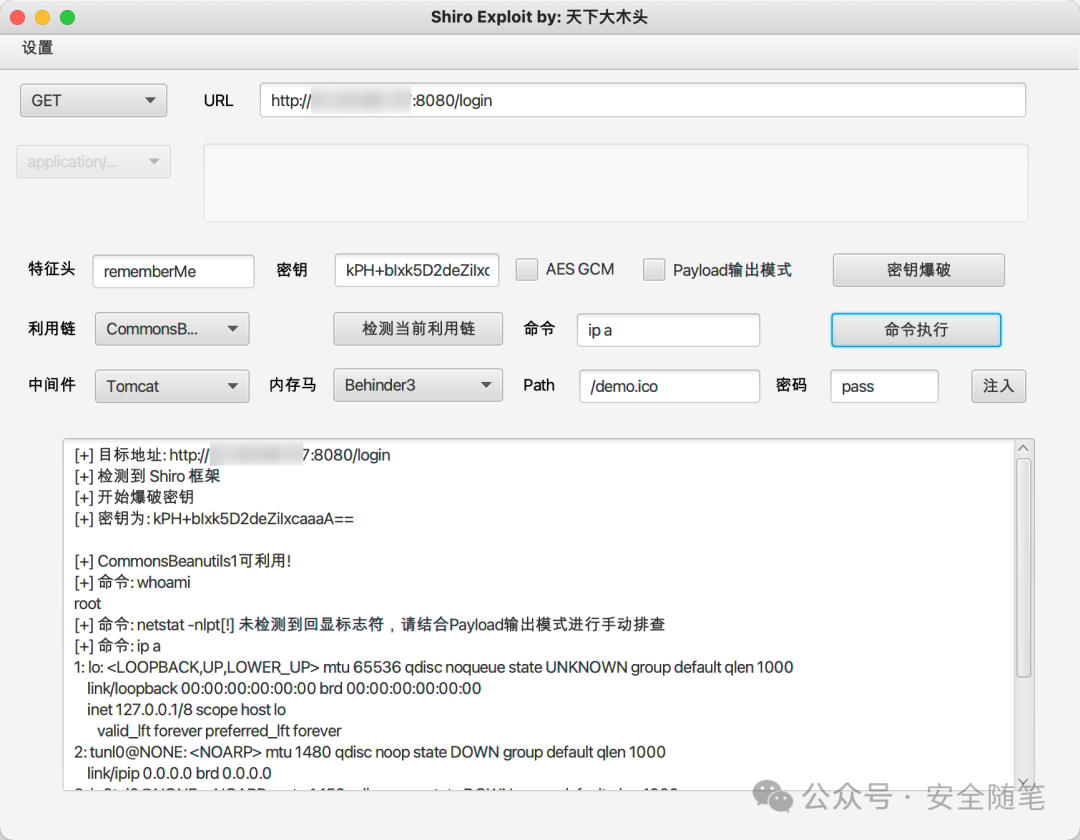Image resolution: width=1080 pixels, height=840 pixels.
Task: Click the red close window button
Action: coord(18,17)
